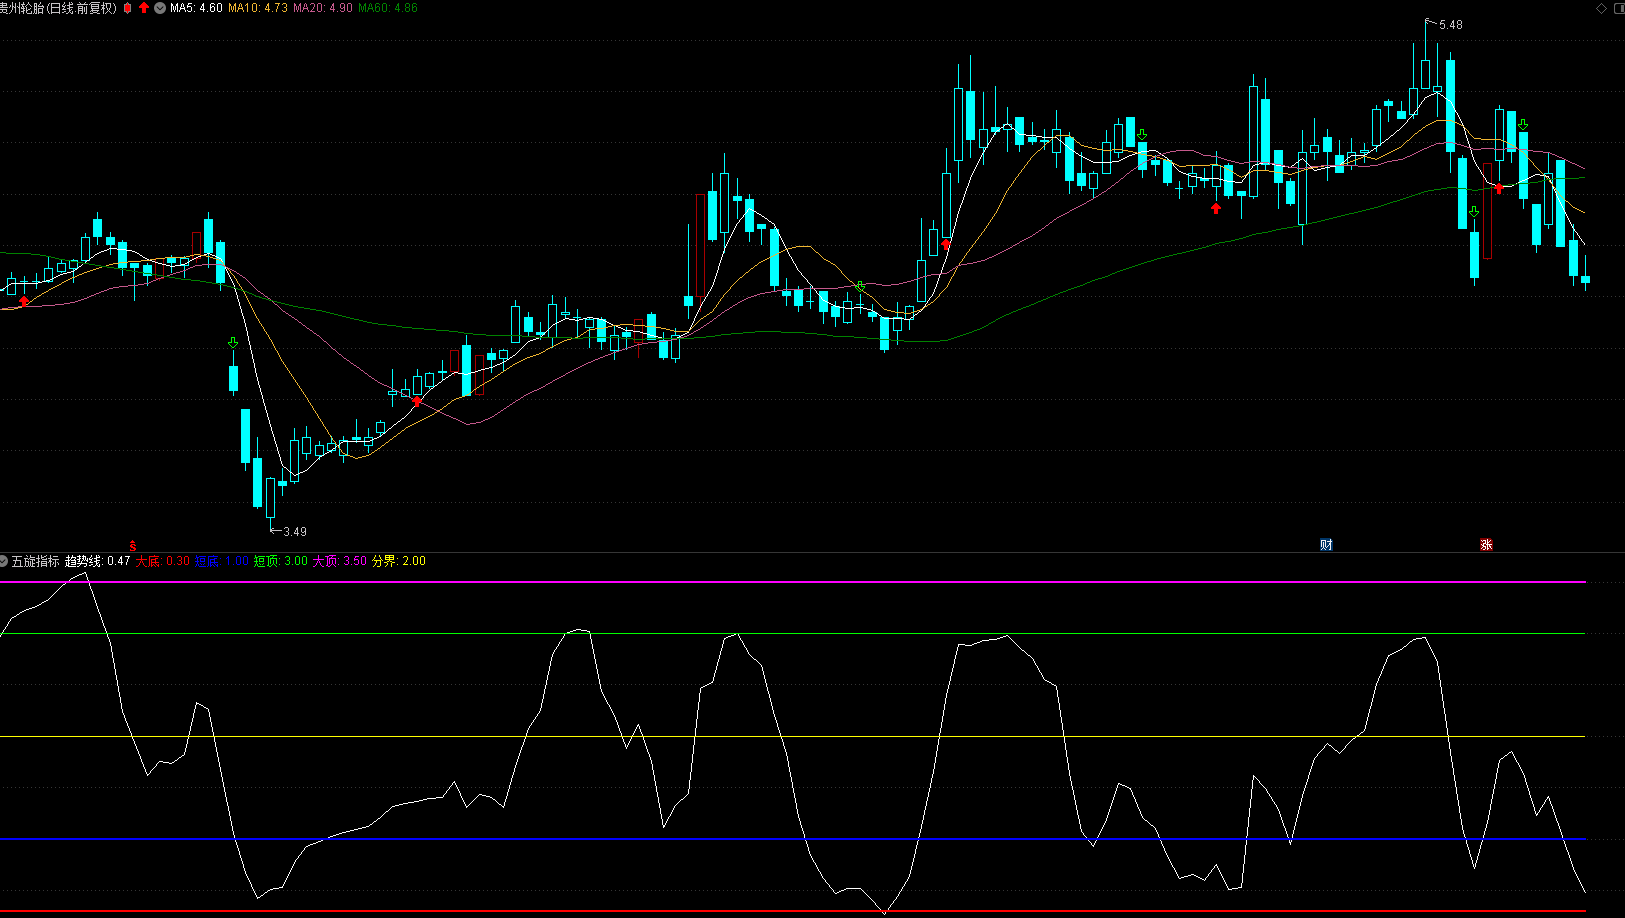The height and width of the screenshot is (918, 1625).
Task: Click the magenta 大顶: 3.50 label
Action: [340, 561]
